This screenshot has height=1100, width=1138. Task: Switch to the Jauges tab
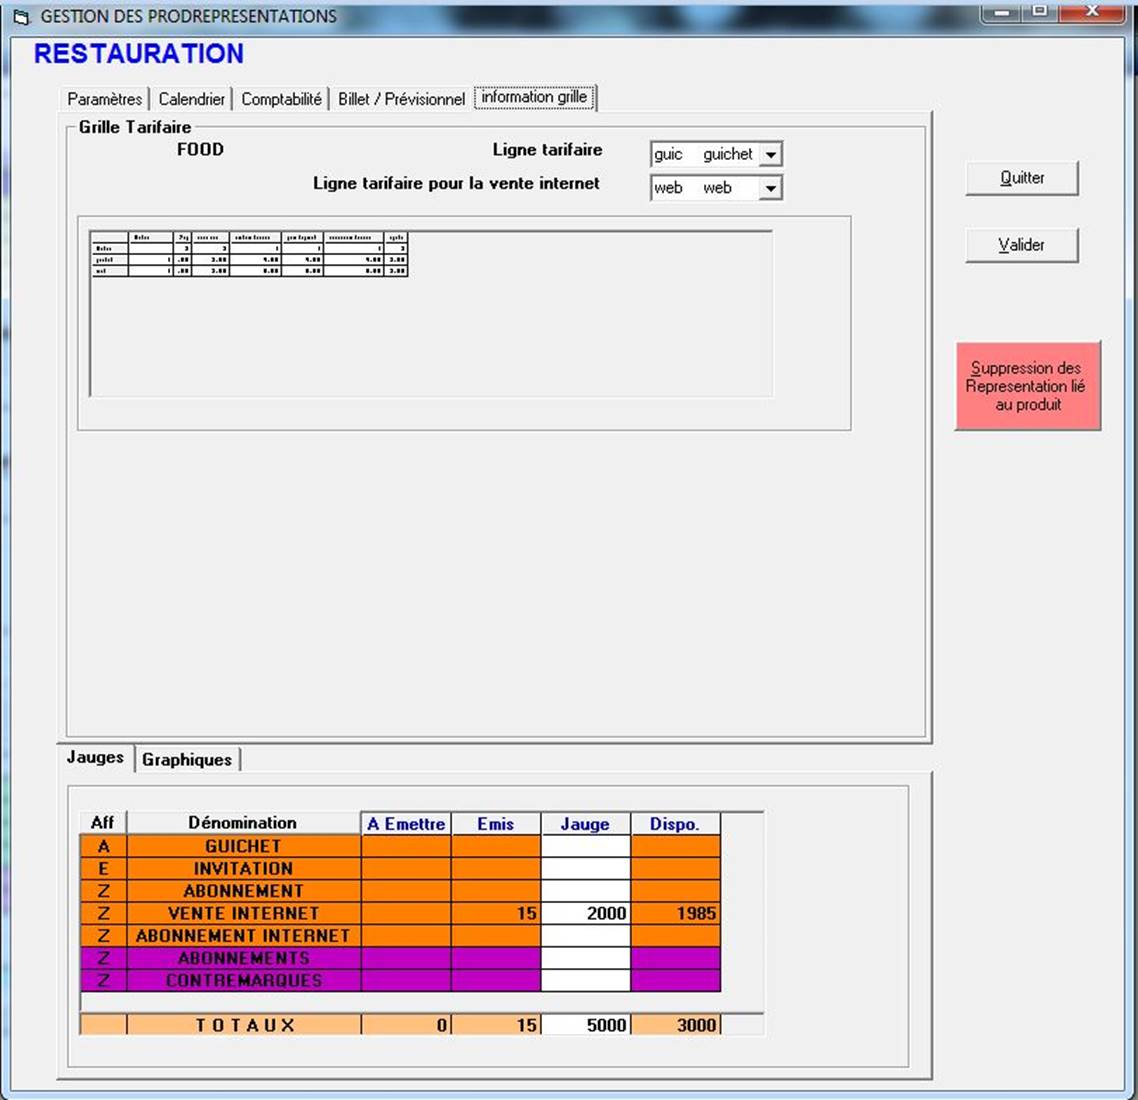[x=95, y=757]
